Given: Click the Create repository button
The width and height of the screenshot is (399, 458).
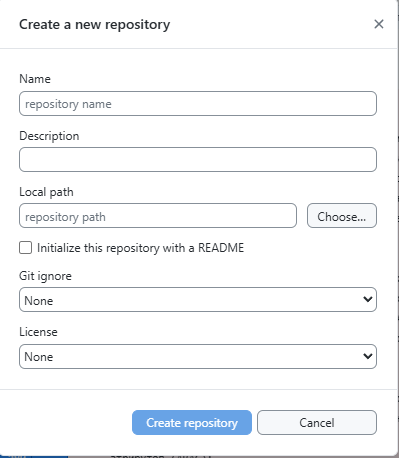Looking at the screenshot, I should click(x=192, y=422).
